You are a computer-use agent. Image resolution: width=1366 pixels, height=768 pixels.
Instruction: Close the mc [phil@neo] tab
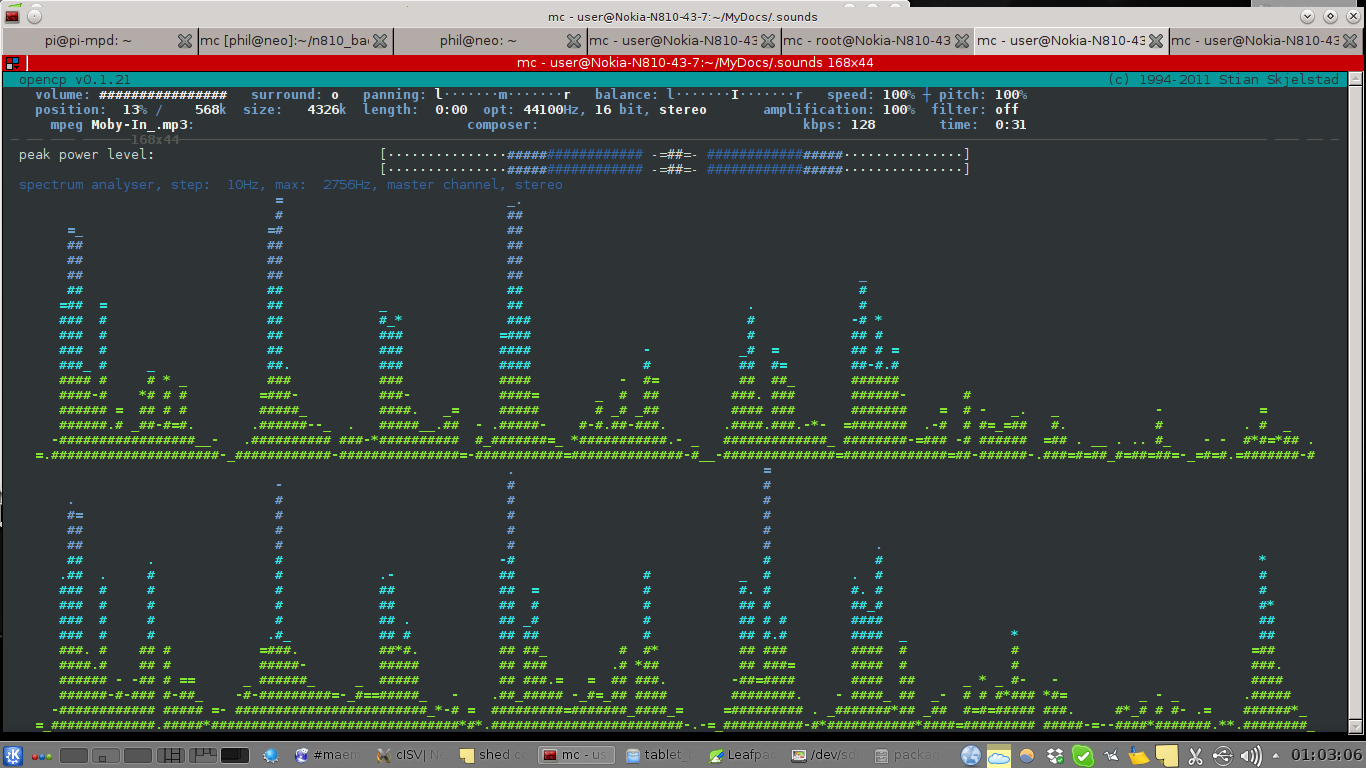379,41
